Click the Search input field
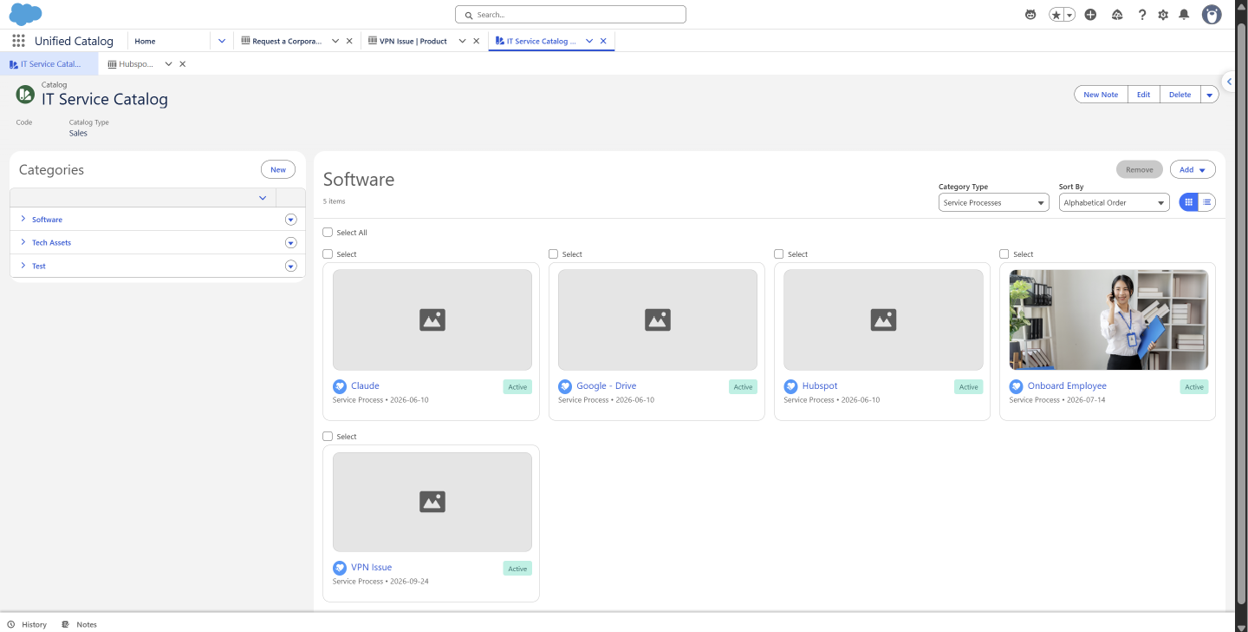The width and height of the screenshot is (1248, 632). 571,14
